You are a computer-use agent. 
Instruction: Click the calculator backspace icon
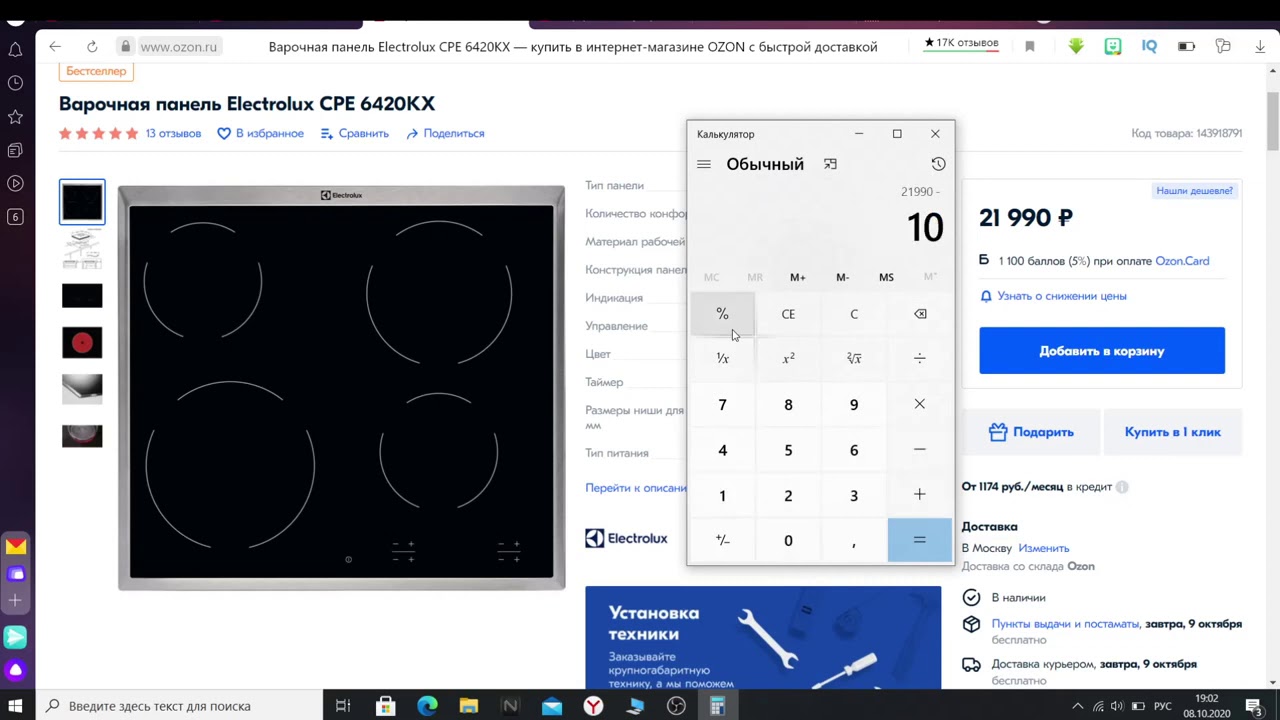click(920, 314)
